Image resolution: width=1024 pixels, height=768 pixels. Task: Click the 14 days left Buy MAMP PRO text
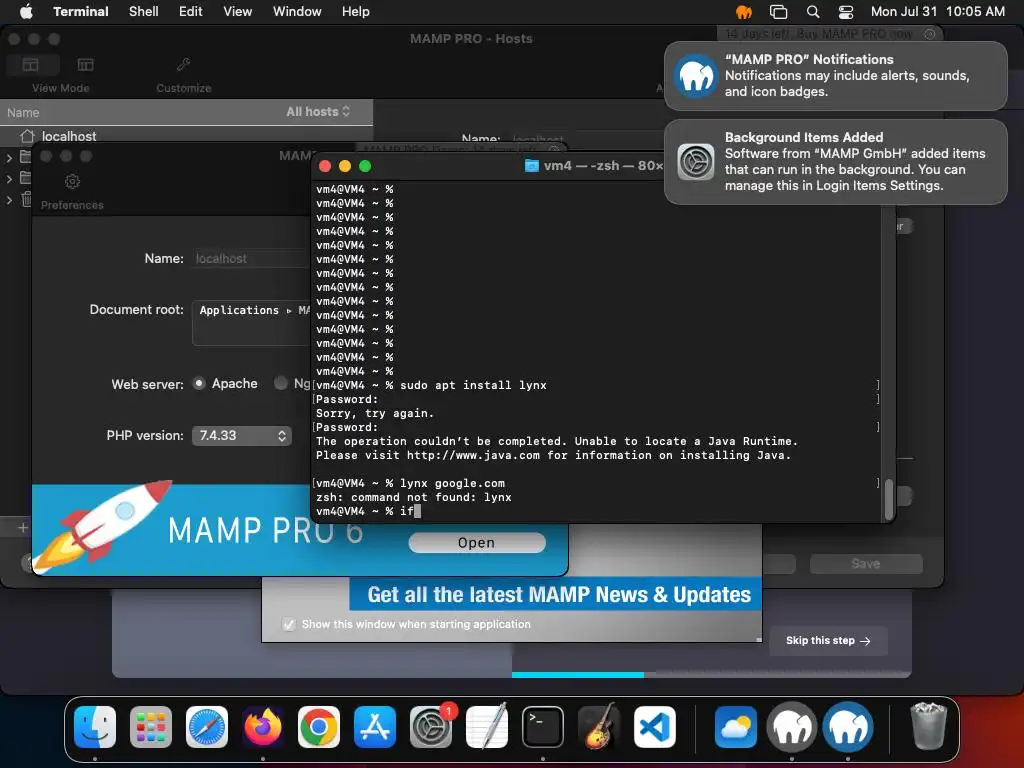coord(818,34)
